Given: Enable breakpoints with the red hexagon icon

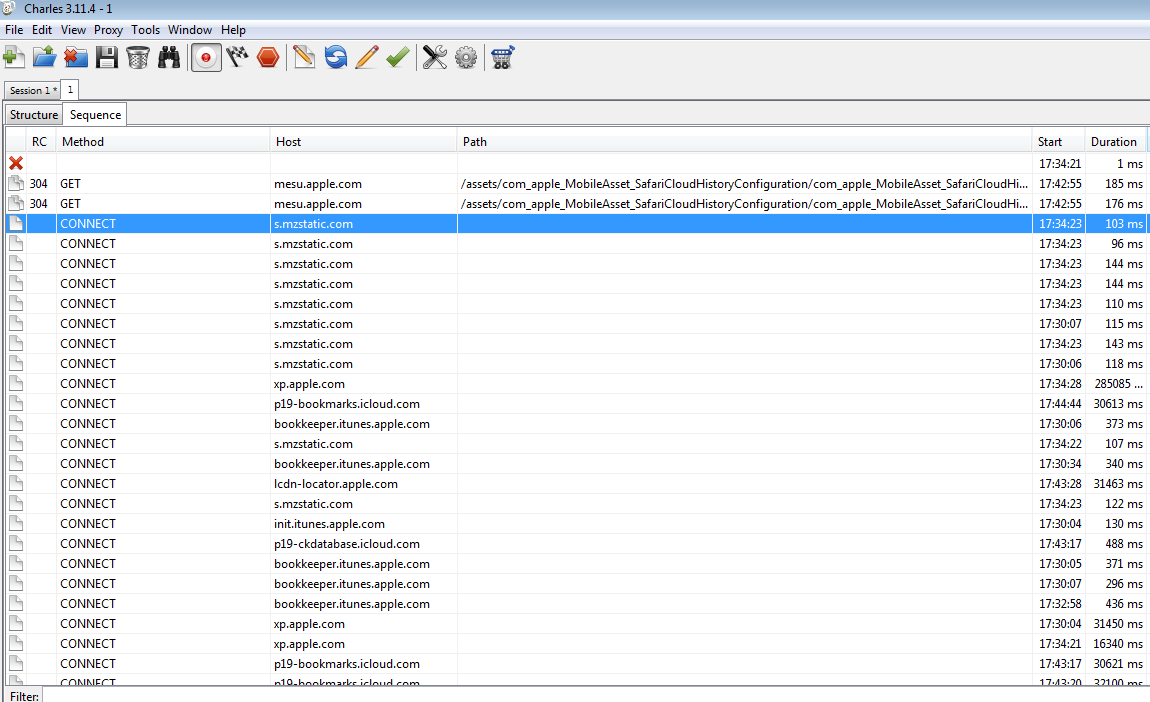Looking at the screenshot, I should tap(268, 57).
